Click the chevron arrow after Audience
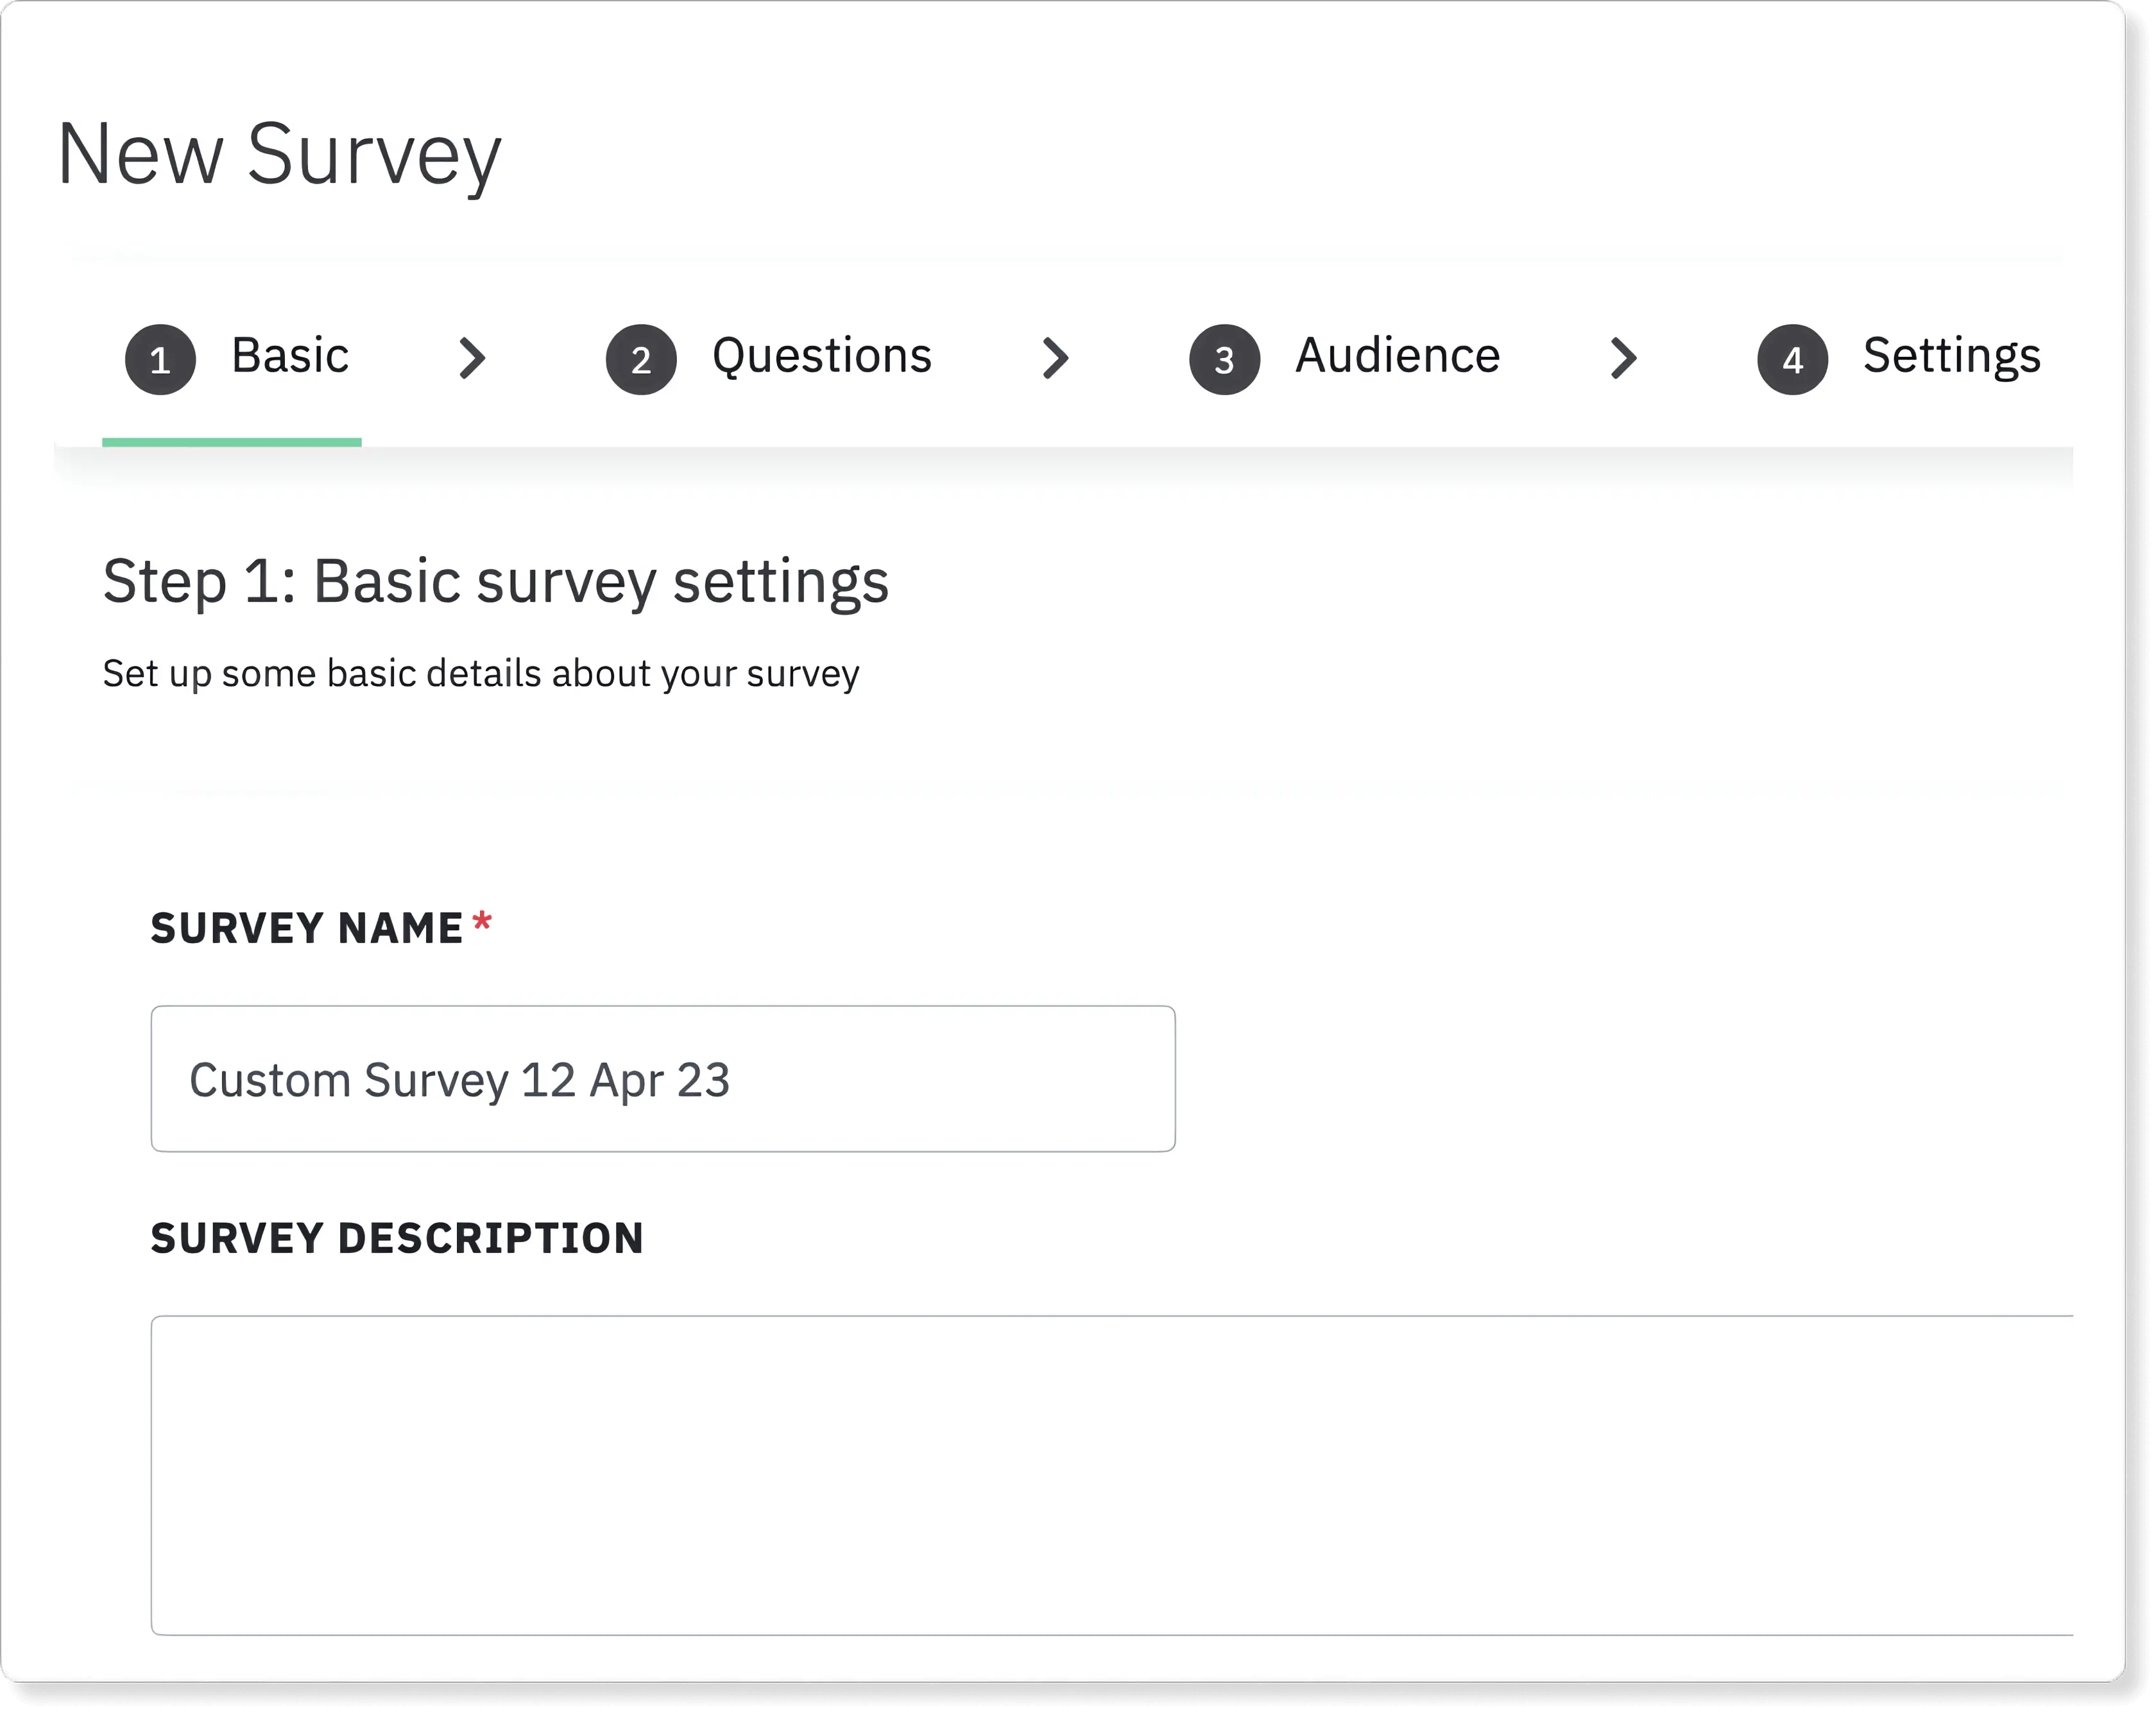The image size is (2156, 1713). click(x=1623, y=358)
